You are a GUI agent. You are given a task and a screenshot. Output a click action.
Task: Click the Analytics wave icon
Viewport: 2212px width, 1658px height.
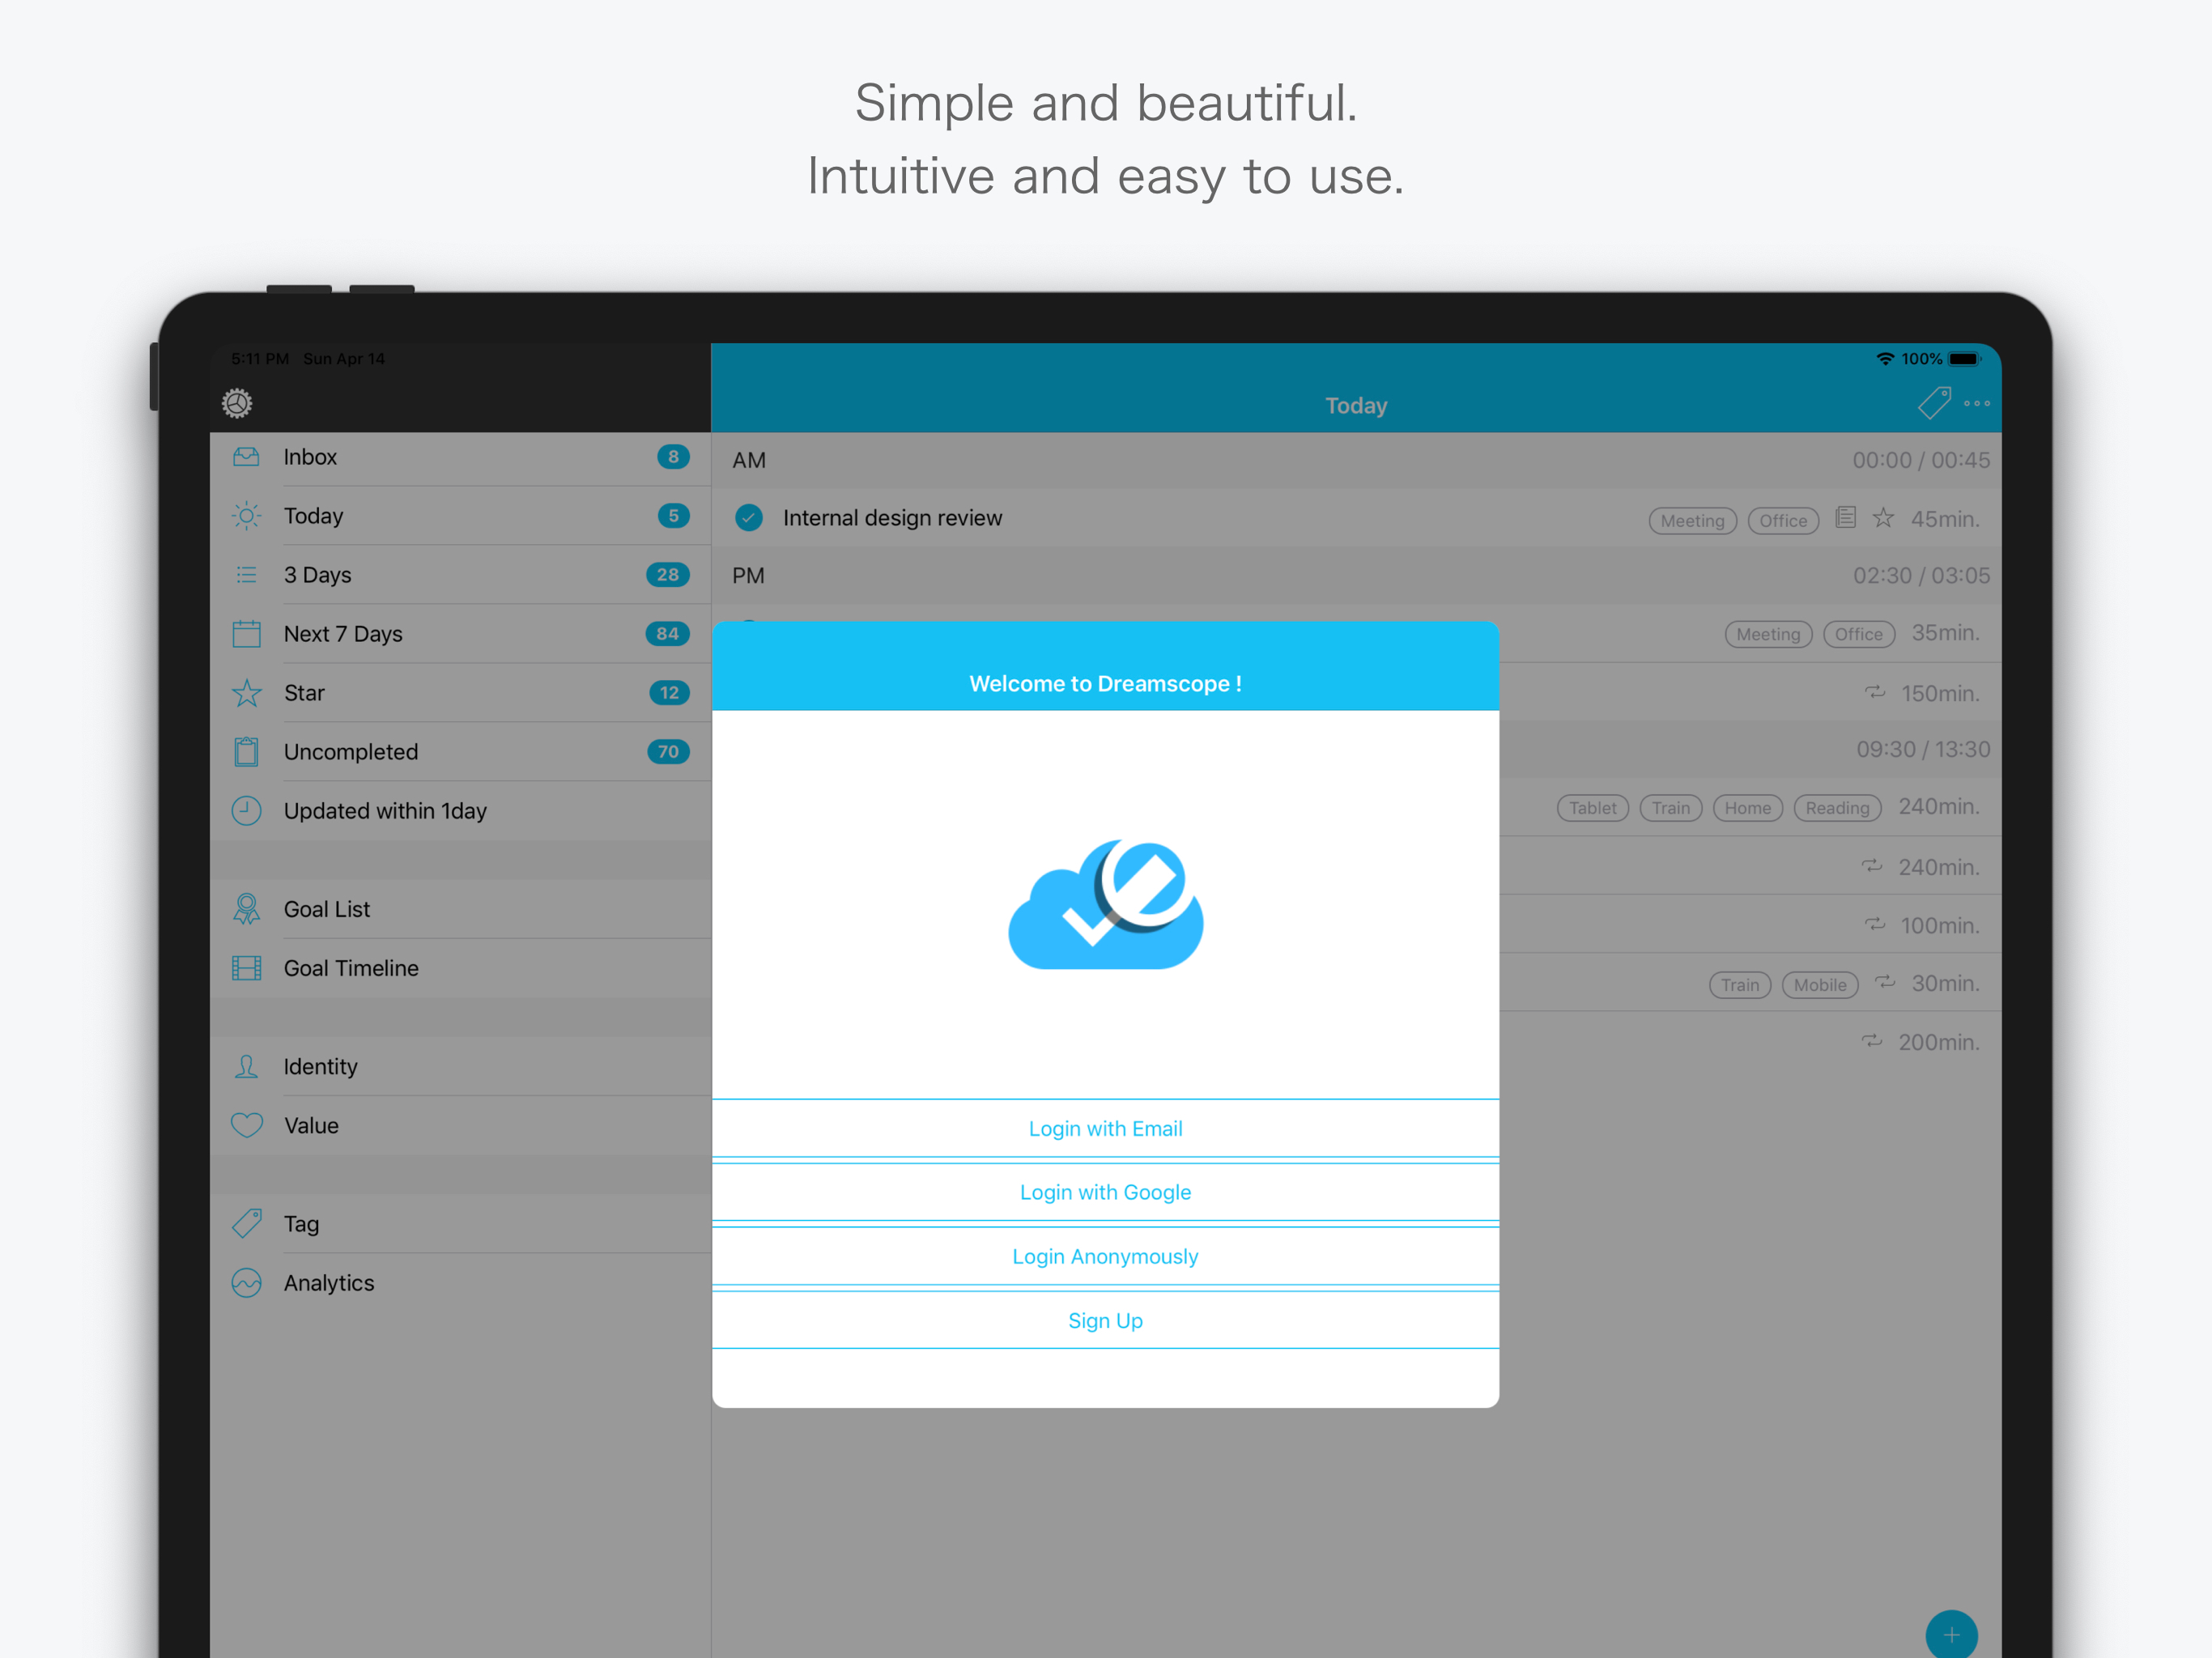click(x=246, y=1283)
